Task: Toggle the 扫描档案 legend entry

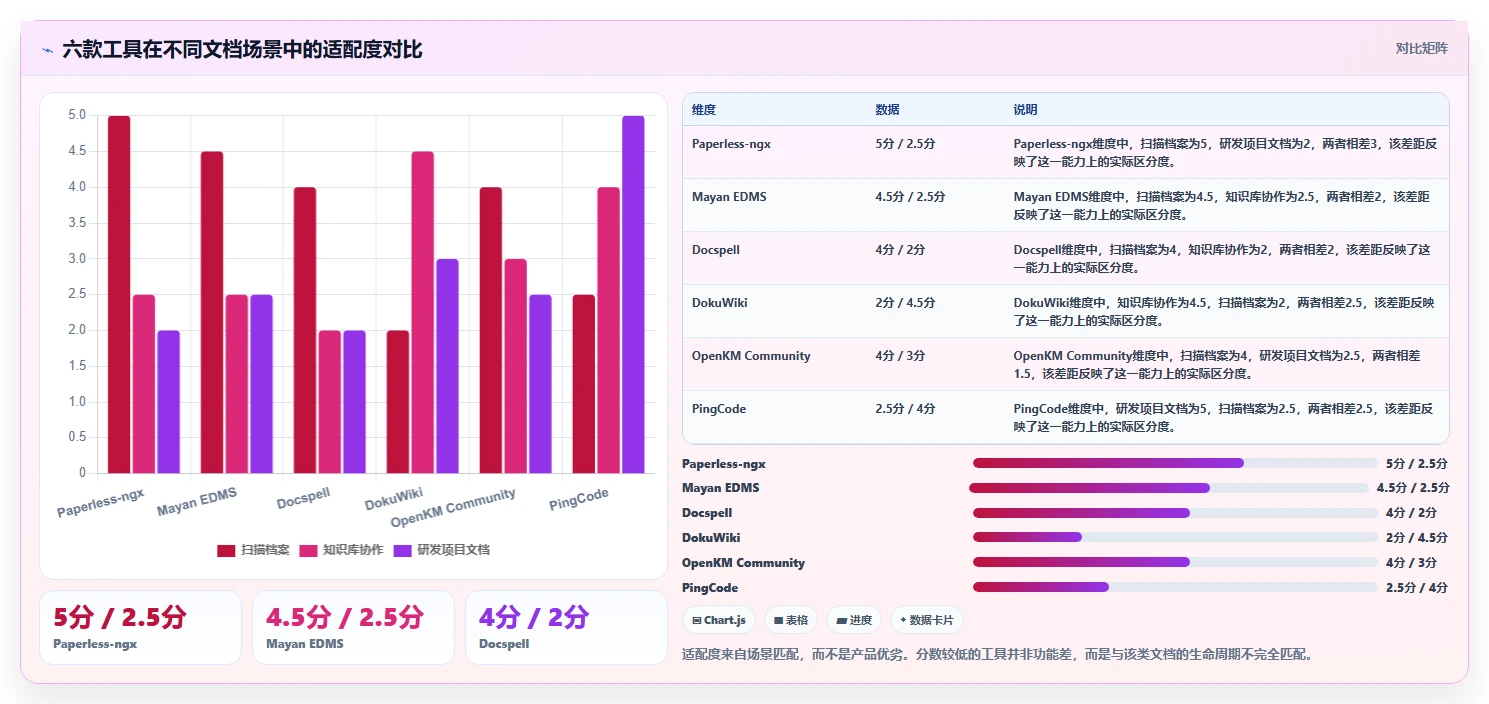Action: [x=253, y=550]
